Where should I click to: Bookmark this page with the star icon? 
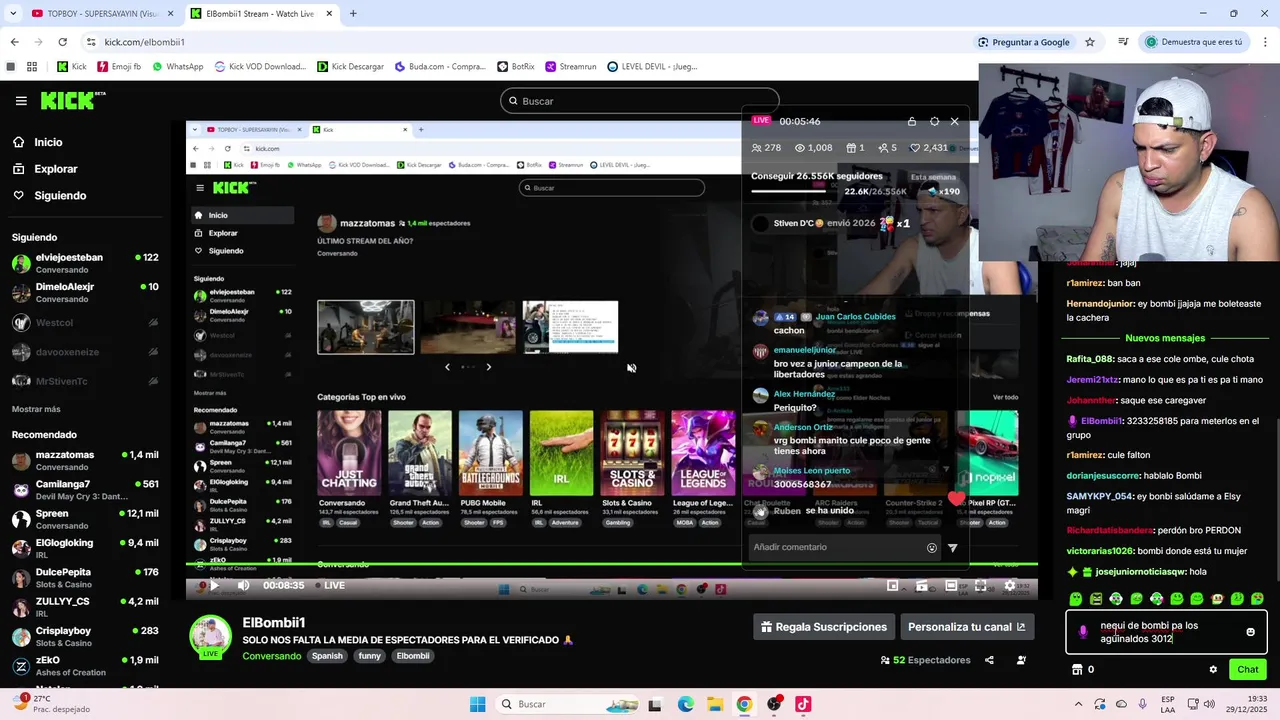click(1090, 42)
